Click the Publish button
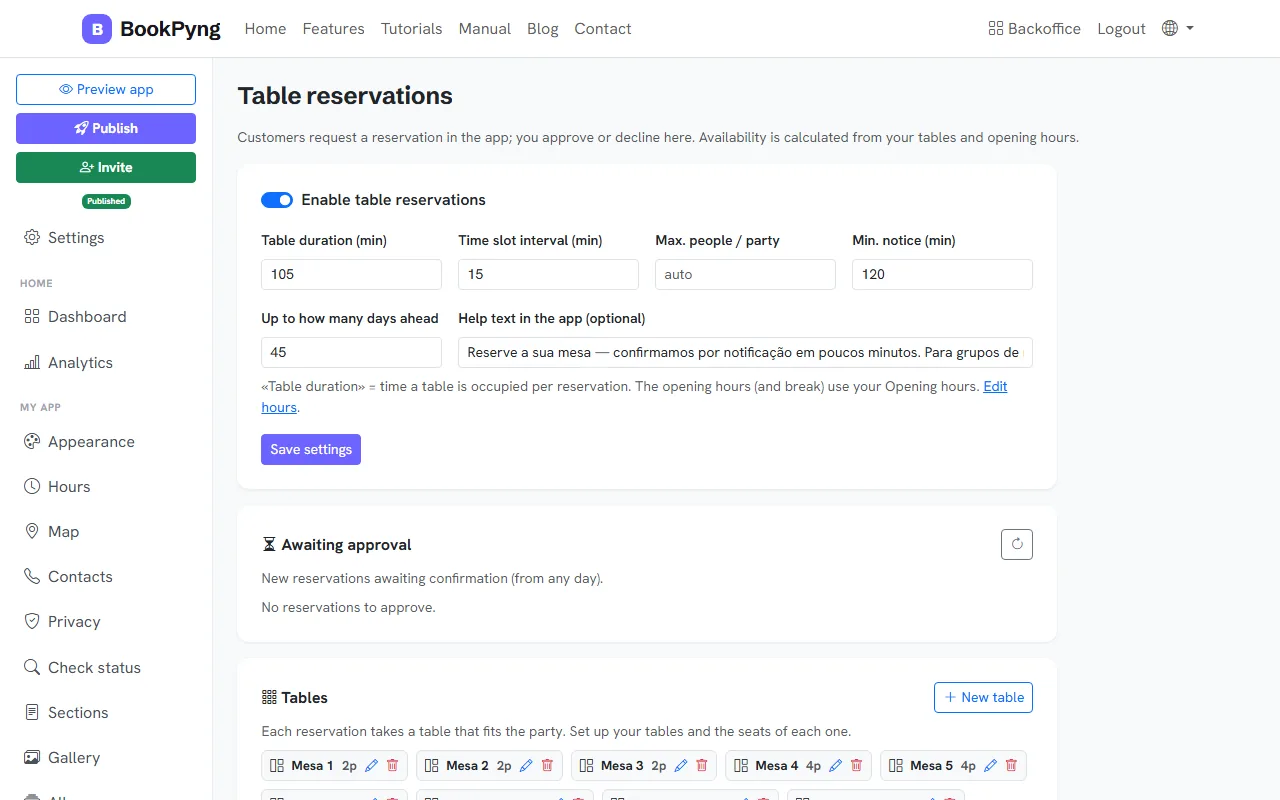1280x800 pixels. (x=106, y=128)
